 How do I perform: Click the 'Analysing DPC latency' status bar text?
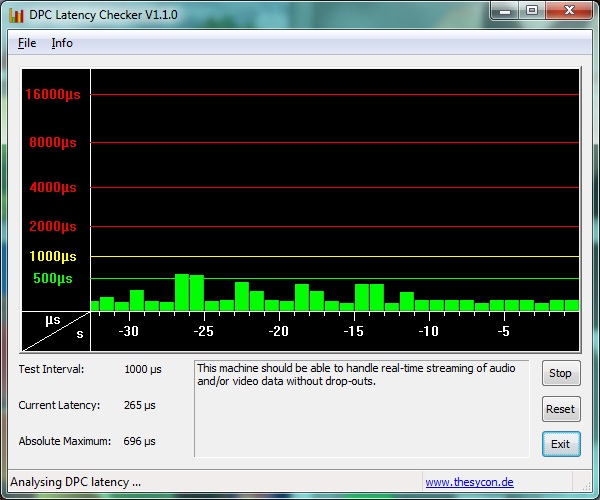click(75, 482)
